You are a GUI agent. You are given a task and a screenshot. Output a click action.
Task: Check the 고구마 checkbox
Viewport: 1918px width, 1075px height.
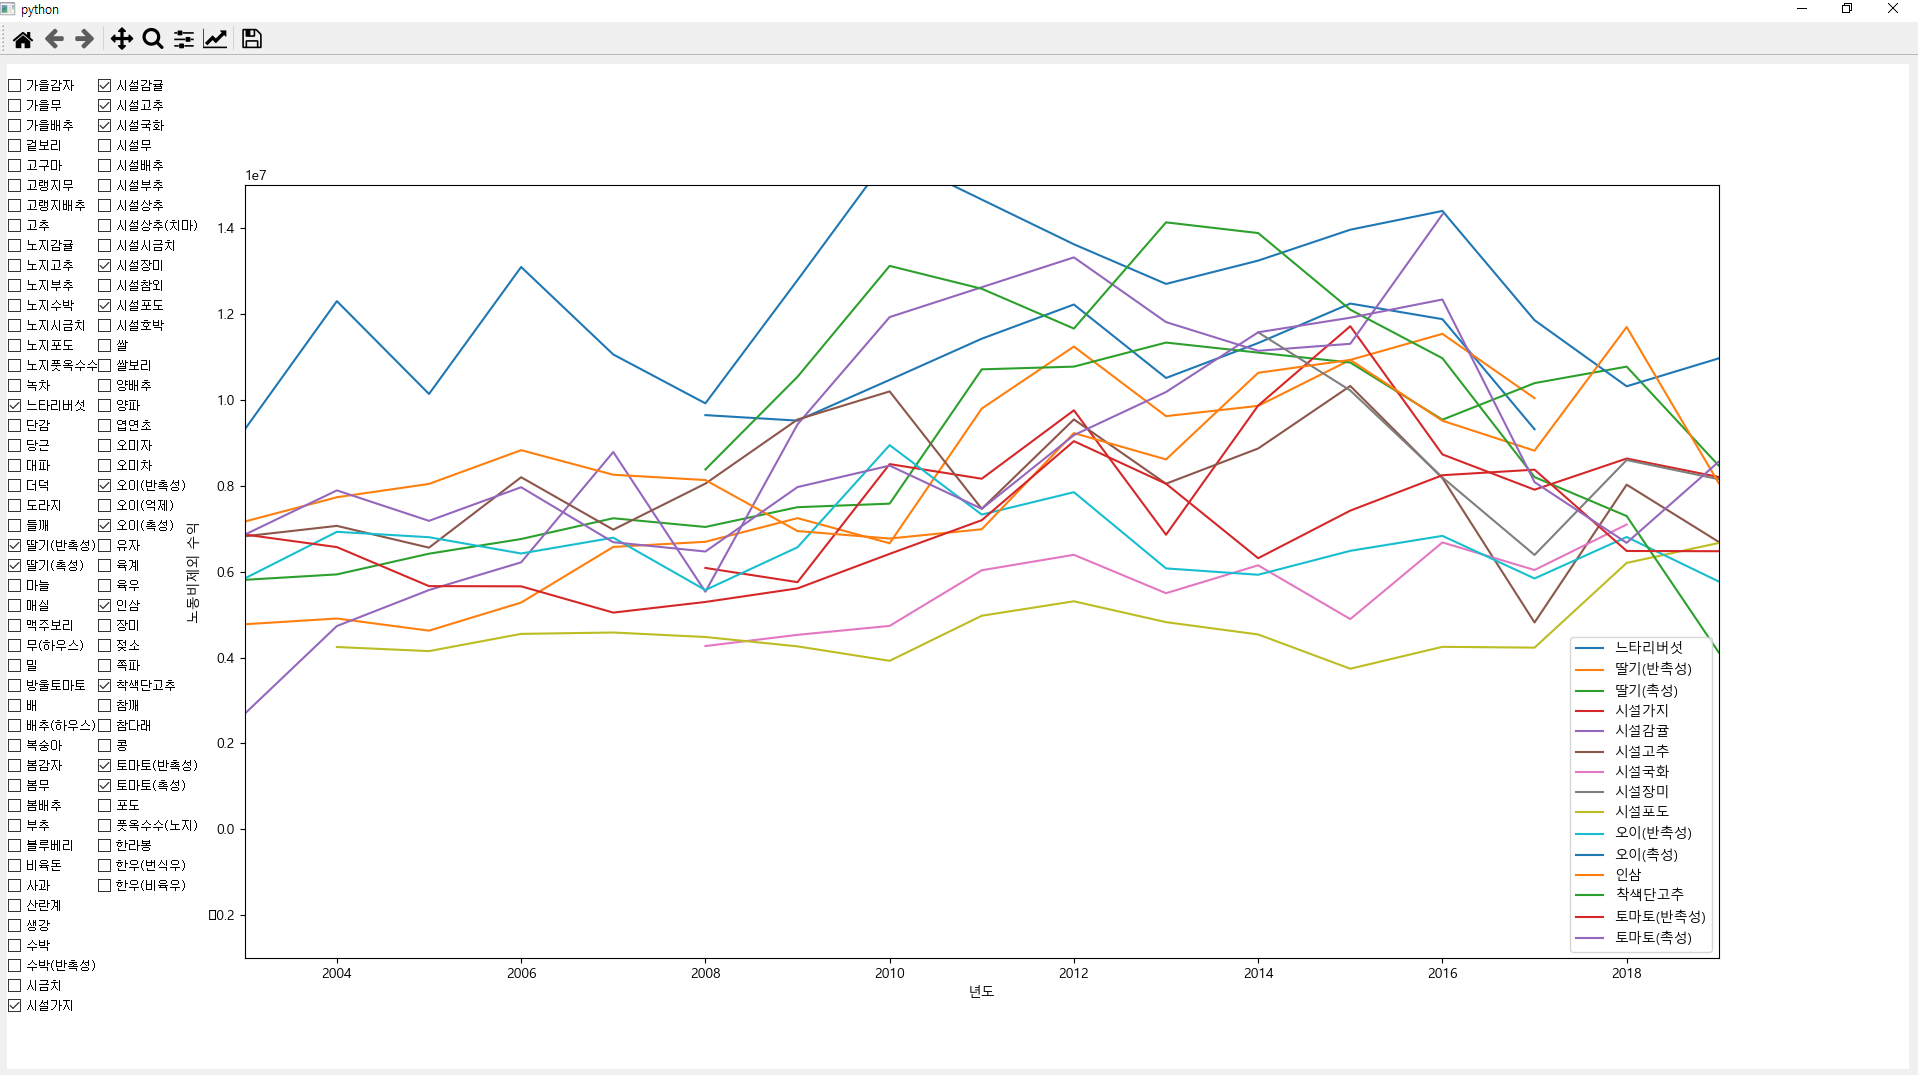(x=15, y=165)
